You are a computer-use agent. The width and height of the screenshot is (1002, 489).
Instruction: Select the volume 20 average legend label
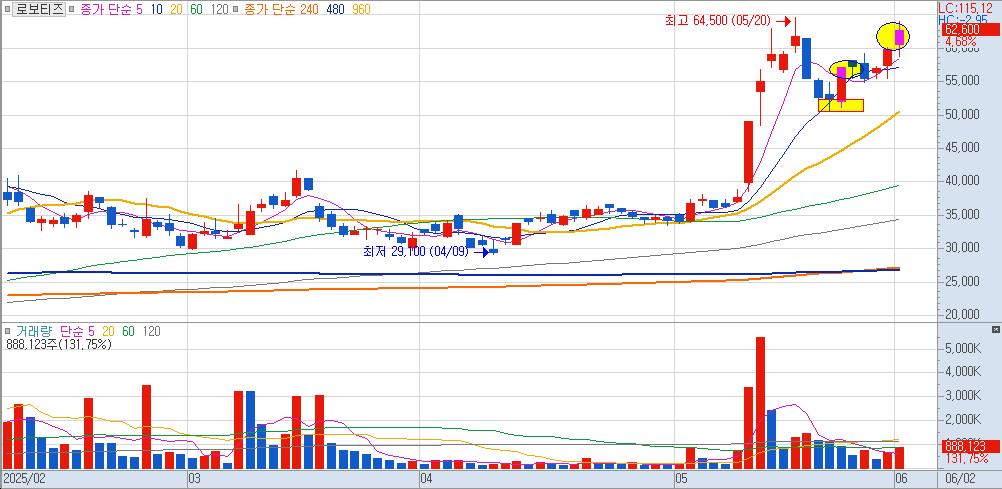coord(109,331)
